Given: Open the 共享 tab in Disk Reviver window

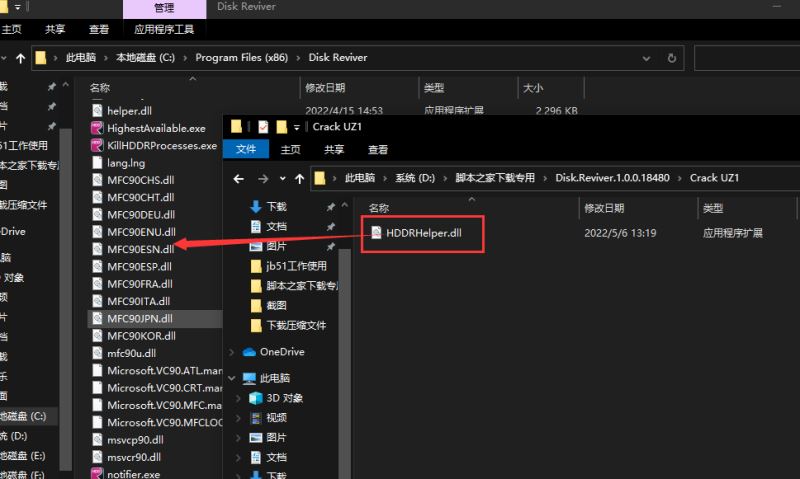Looking at the screenshot, I should pos(55,30).
